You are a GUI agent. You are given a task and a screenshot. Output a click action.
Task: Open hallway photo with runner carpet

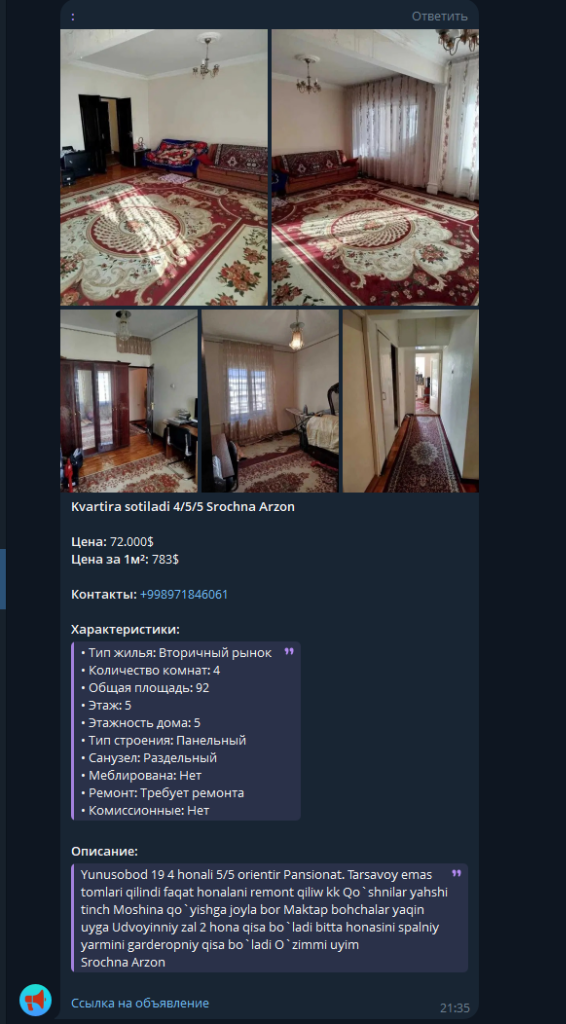click(x=411, y=401)
